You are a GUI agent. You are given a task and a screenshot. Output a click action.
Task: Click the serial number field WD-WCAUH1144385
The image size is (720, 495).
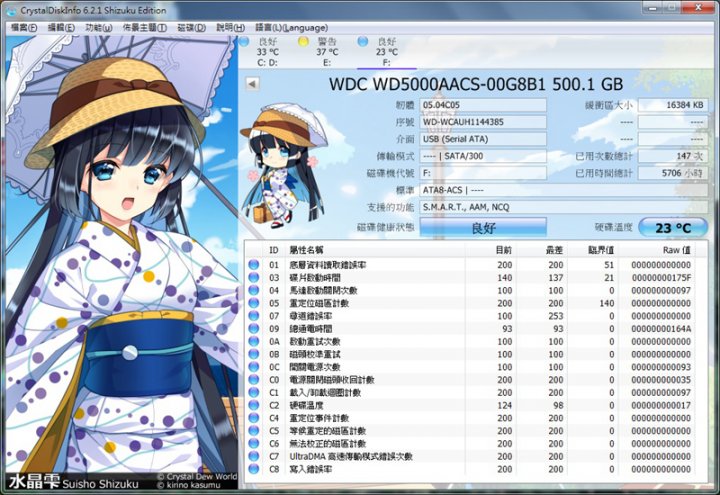click(483, 122)
